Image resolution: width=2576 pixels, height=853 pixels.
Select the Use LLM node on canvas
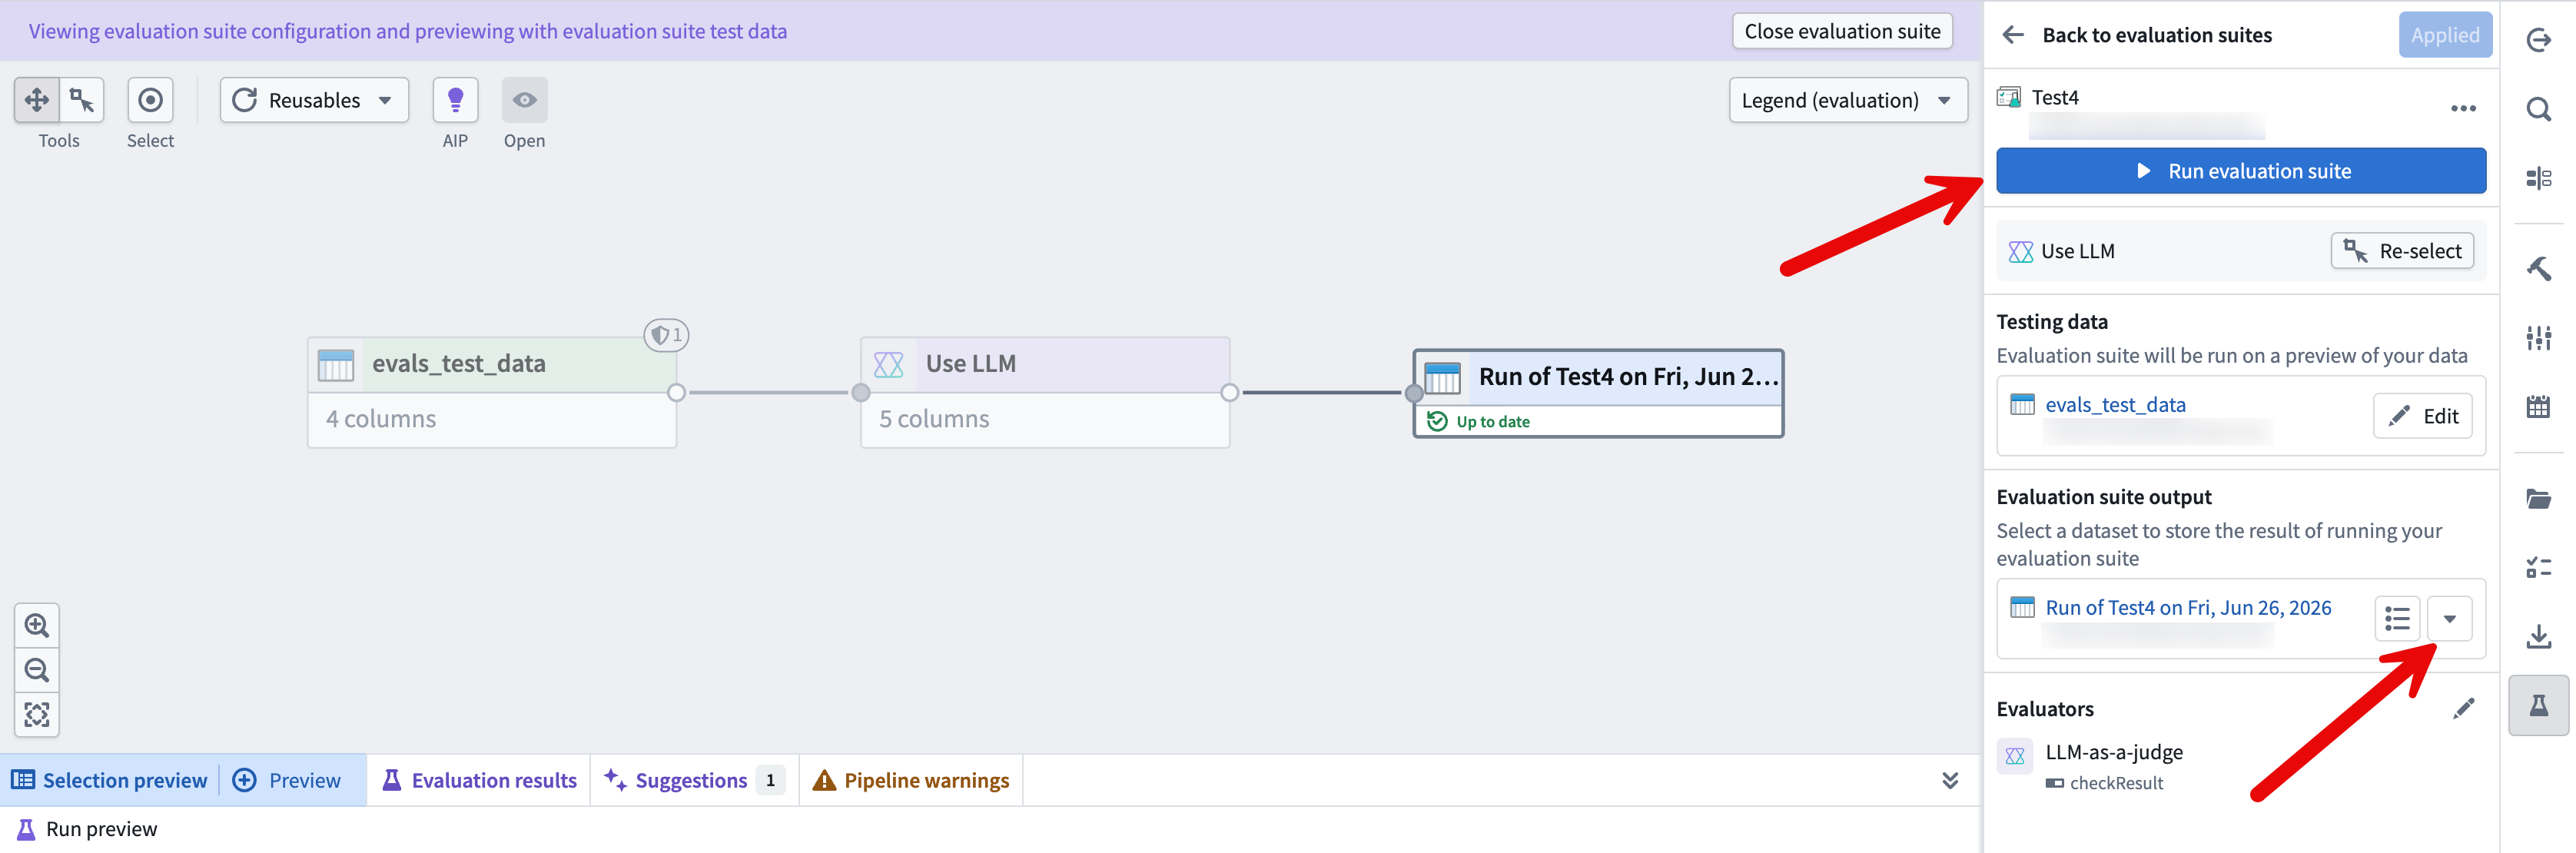click(1044, 392)
